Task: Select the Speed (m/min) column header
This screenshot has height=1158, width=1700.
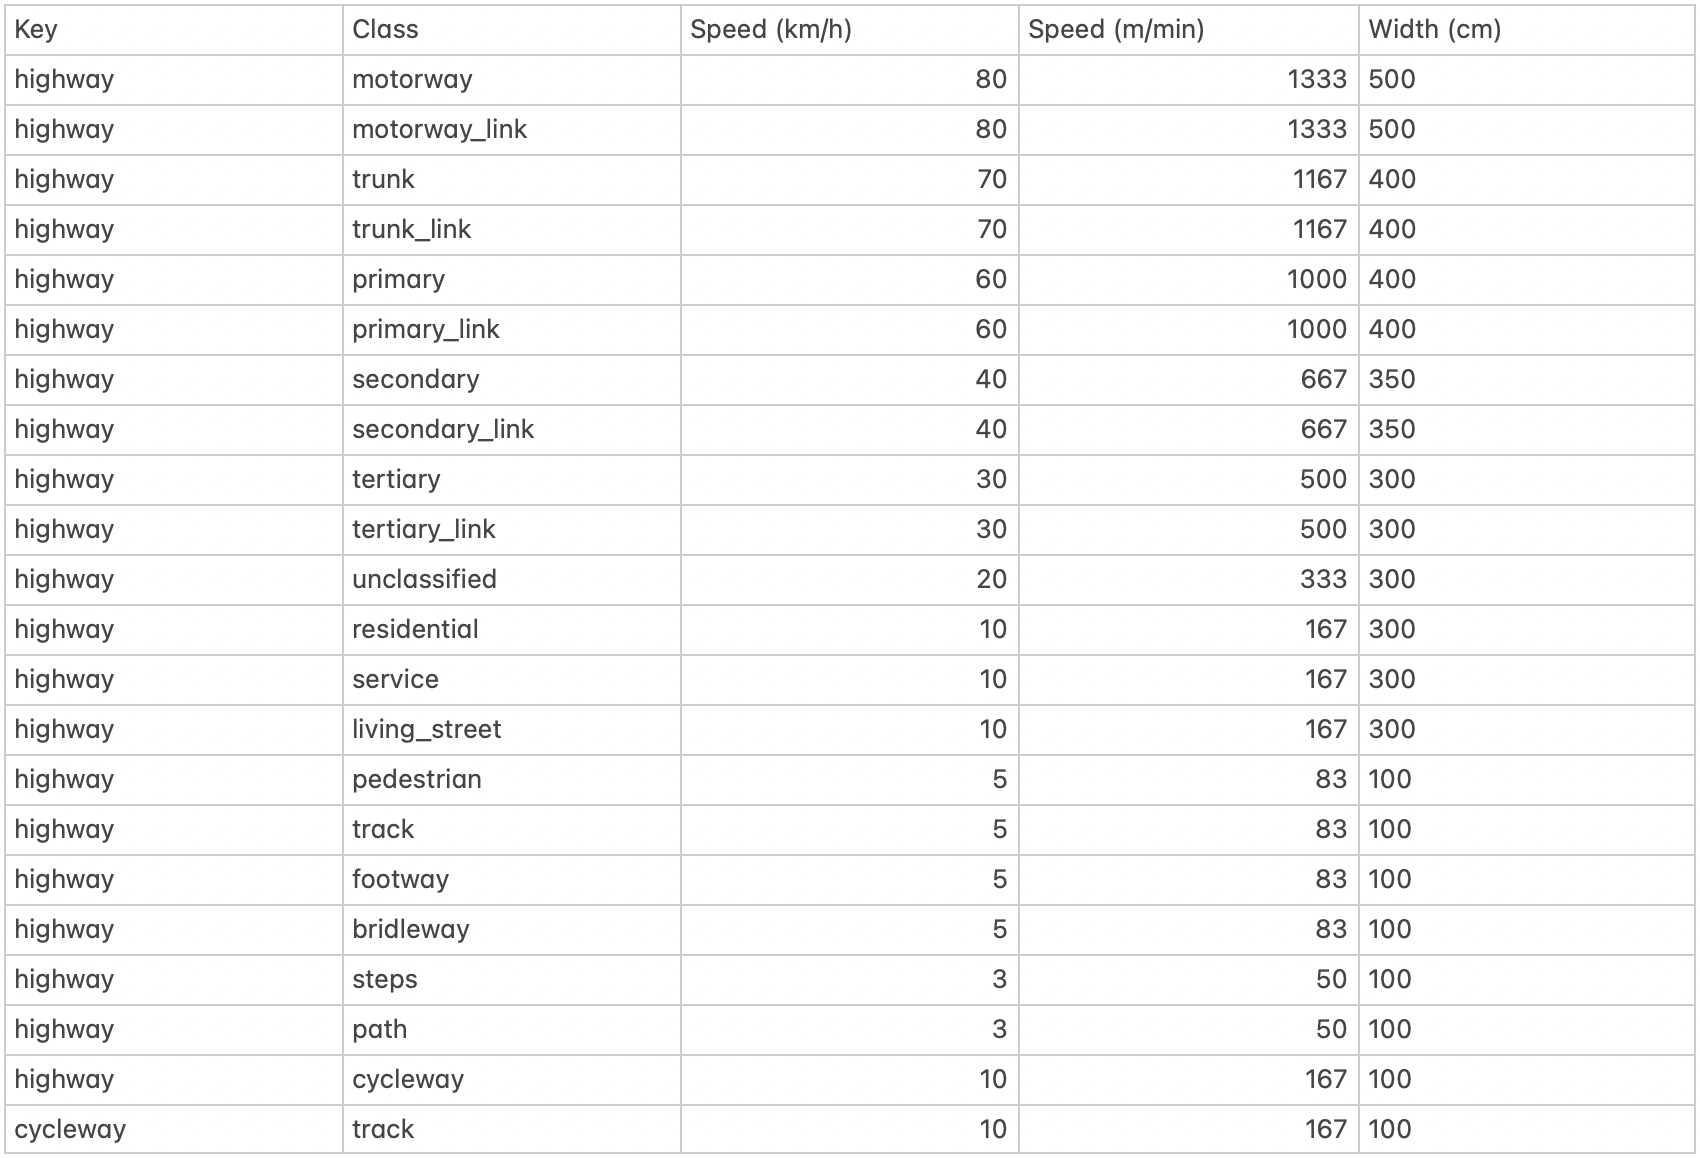Action: pos(1115,30)
